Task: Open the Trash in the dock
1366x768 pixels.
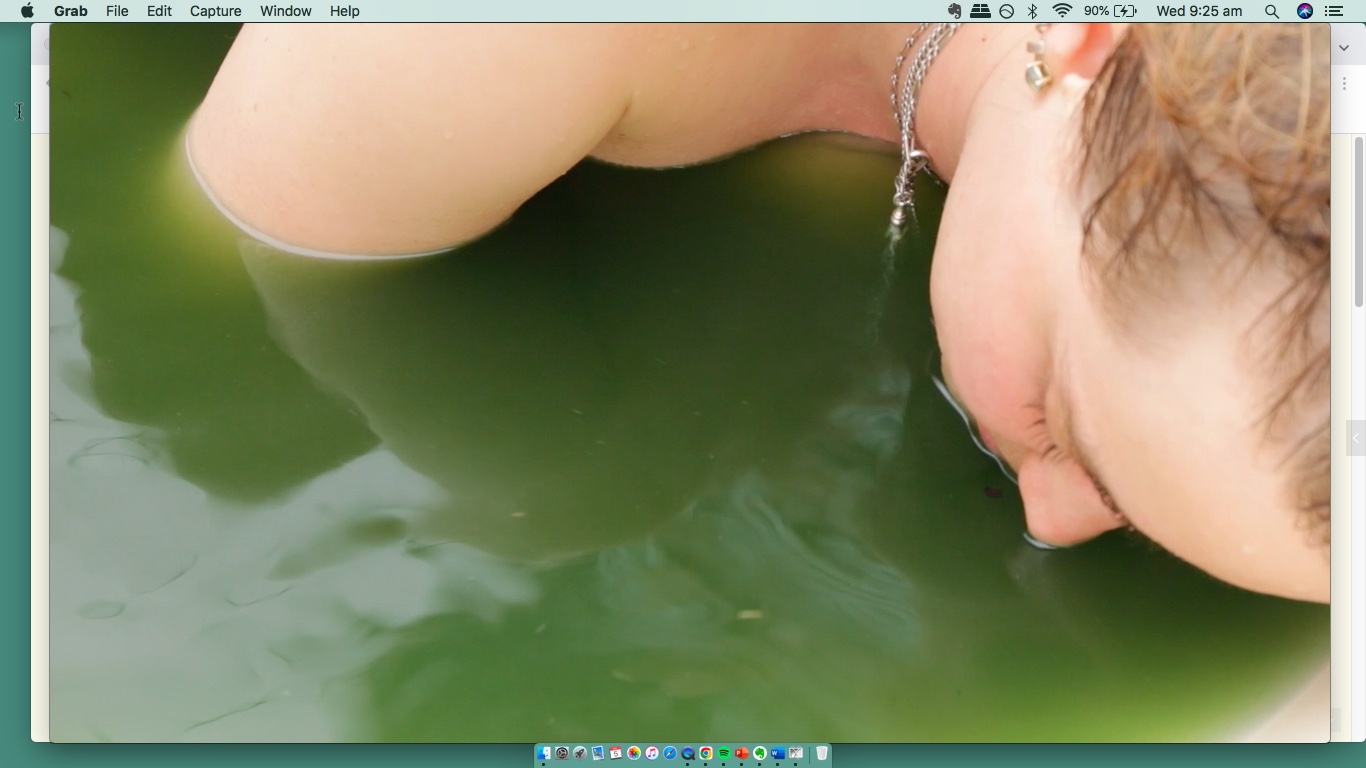Action: 821,753
